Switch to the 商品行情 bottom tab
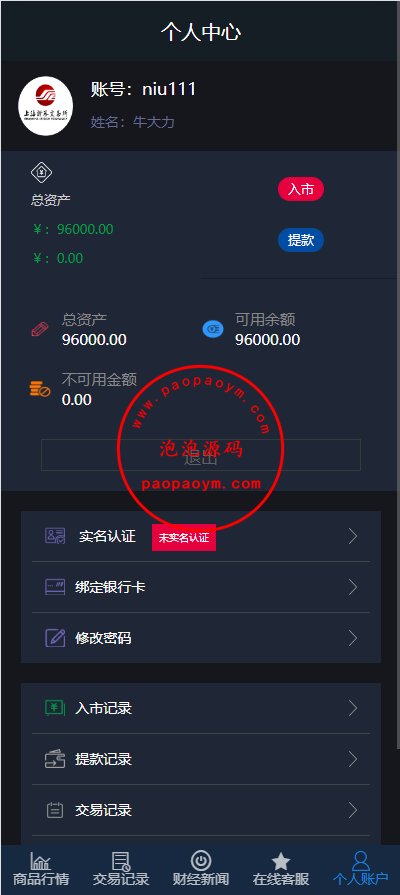Screen dimensions: 400x895 pyautogui.click(x=41, y=869)
